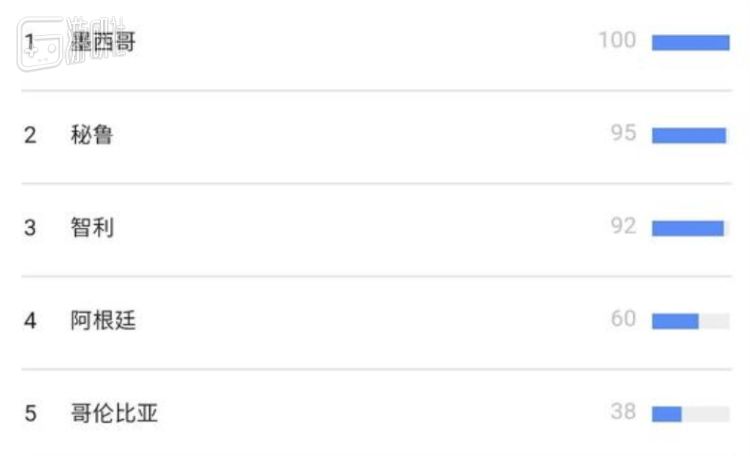Select the 阿根廷 row label
This screenshot has width=750, height=456.
[x=103, y=321]
